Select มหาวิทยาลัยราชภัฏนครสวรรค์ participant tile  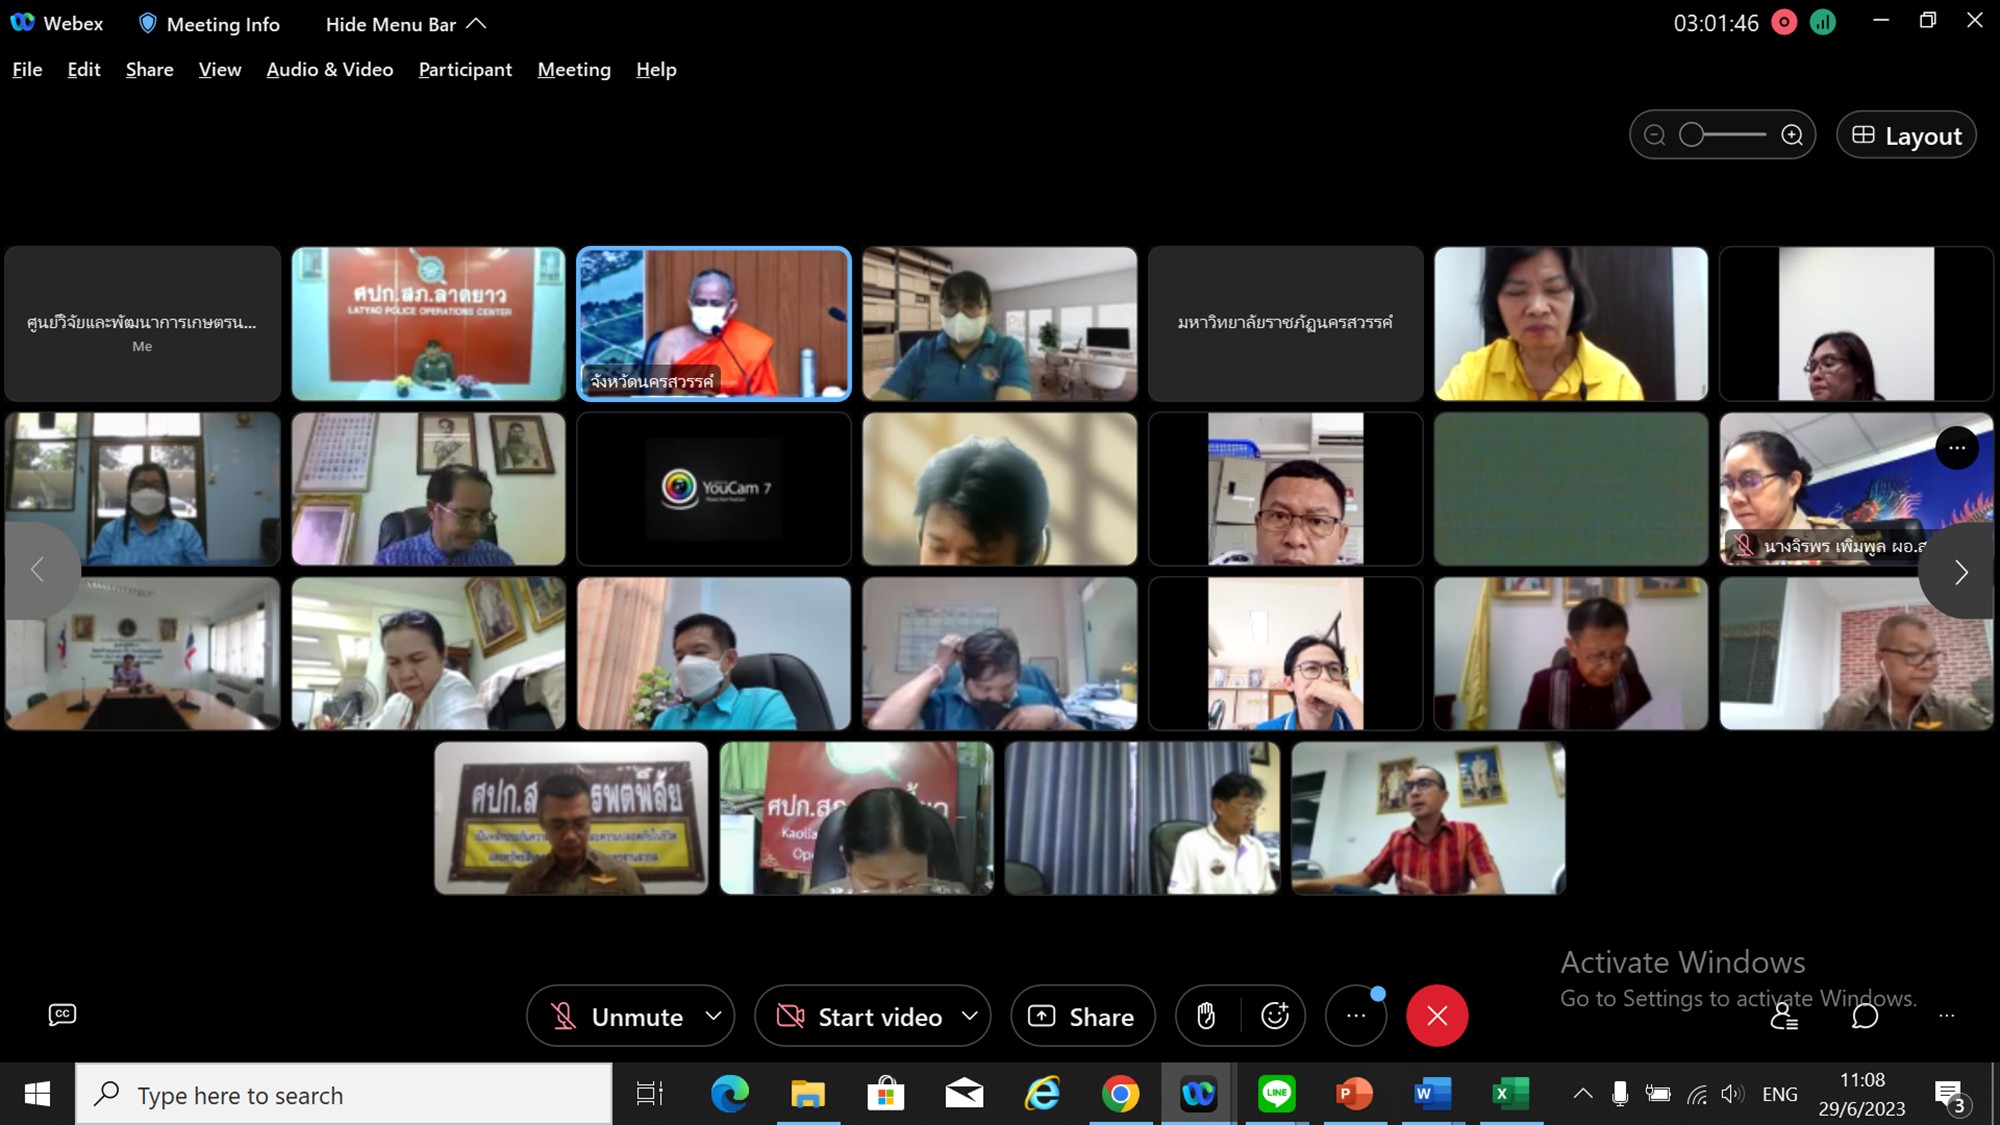(1285, 324)
